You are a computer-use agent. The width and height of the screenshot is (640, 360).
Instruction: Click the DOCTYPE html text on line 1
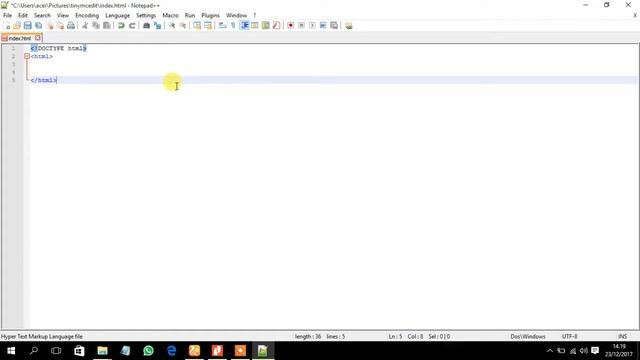(x=59, y=48)
